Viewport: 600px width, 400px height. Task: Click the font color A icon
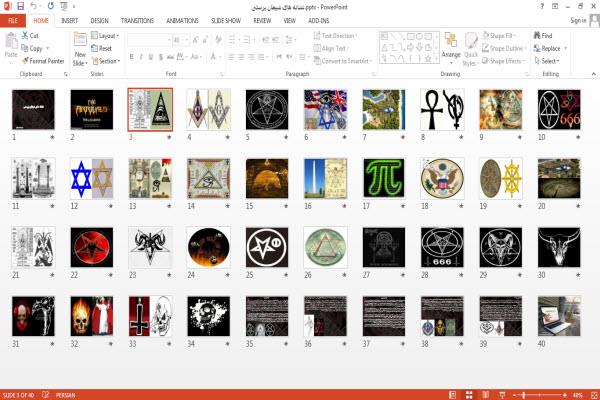point(213,57)
